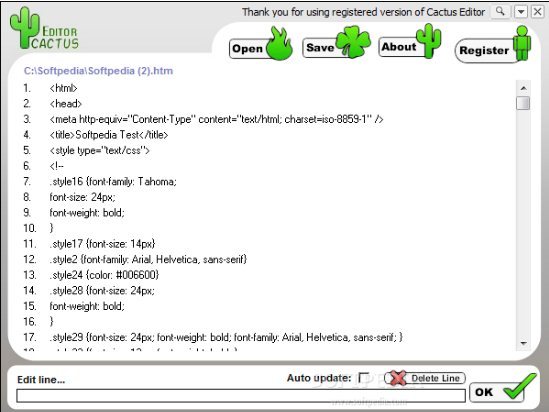Enable the Auto update checkbox
The height and width of the screenshot is (412, 549).
[364, 378]
